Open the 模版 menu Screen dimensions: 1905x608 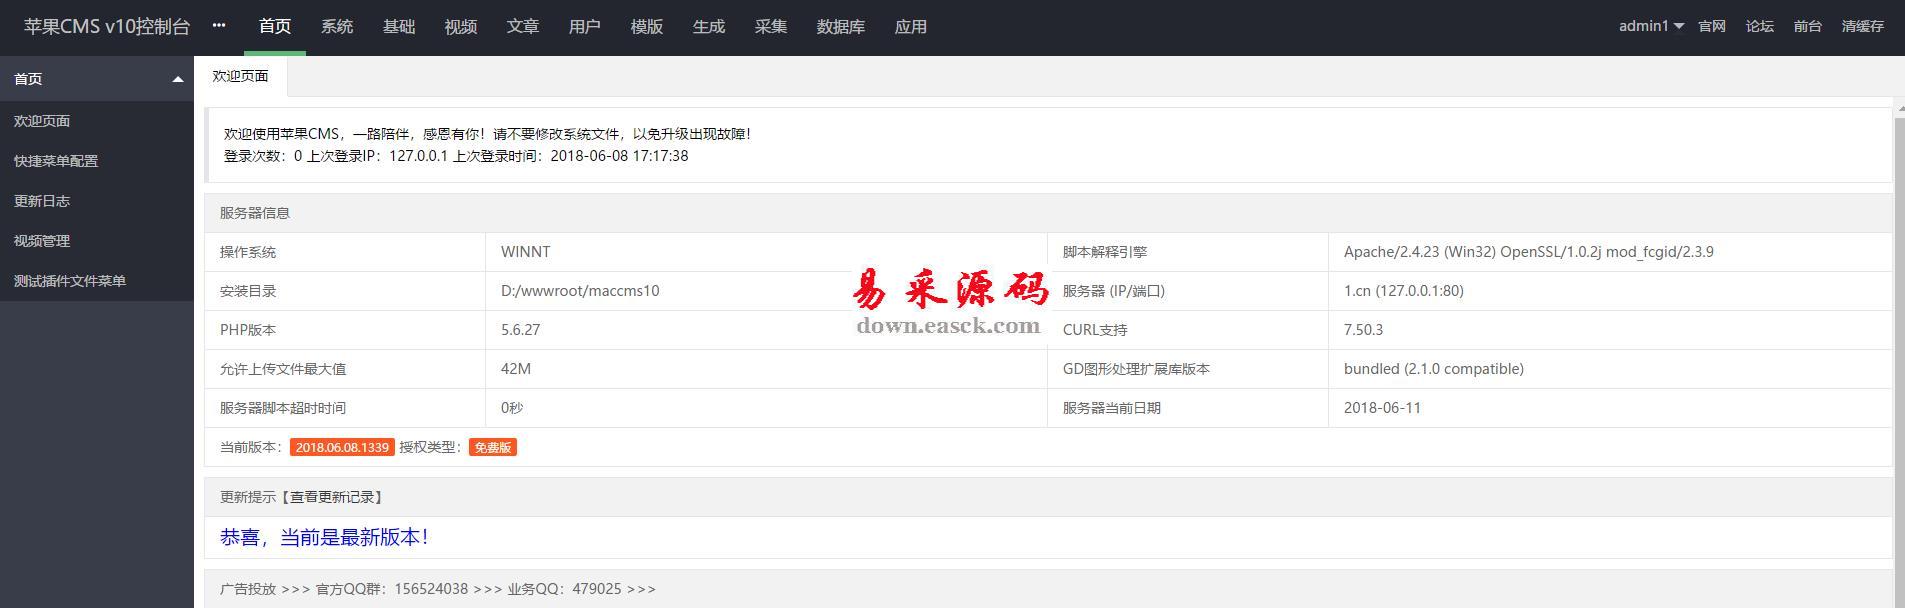647,27
